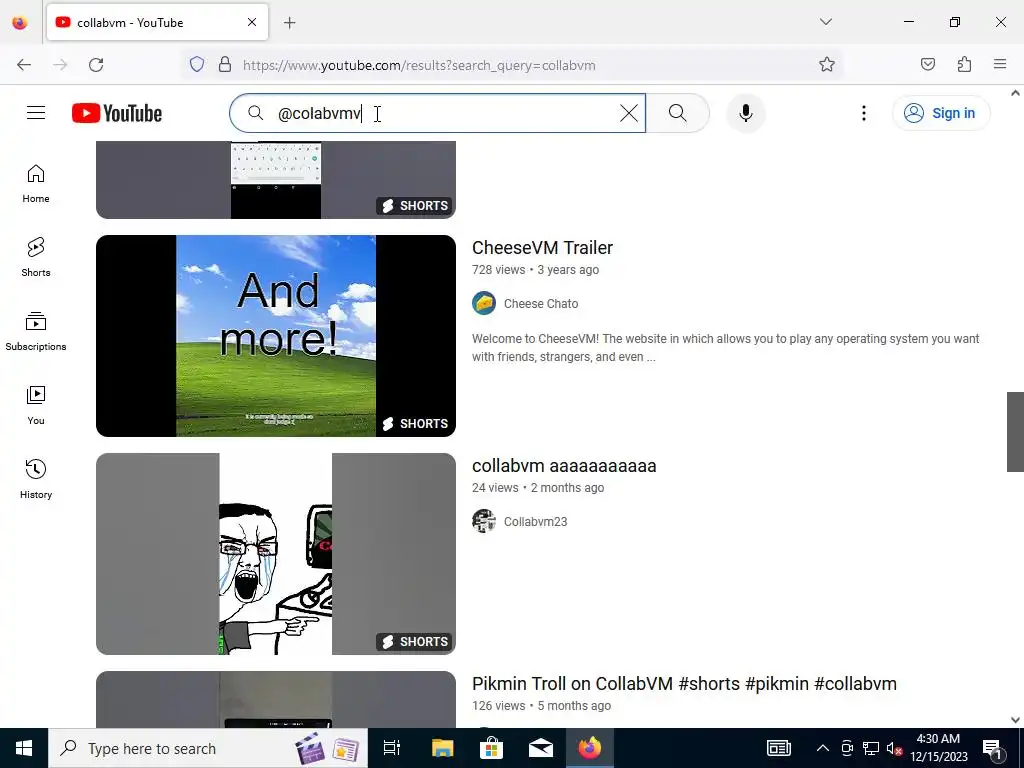Open the muted volume tray icon
Screen dimensions: 1024x768
[894, 748]
